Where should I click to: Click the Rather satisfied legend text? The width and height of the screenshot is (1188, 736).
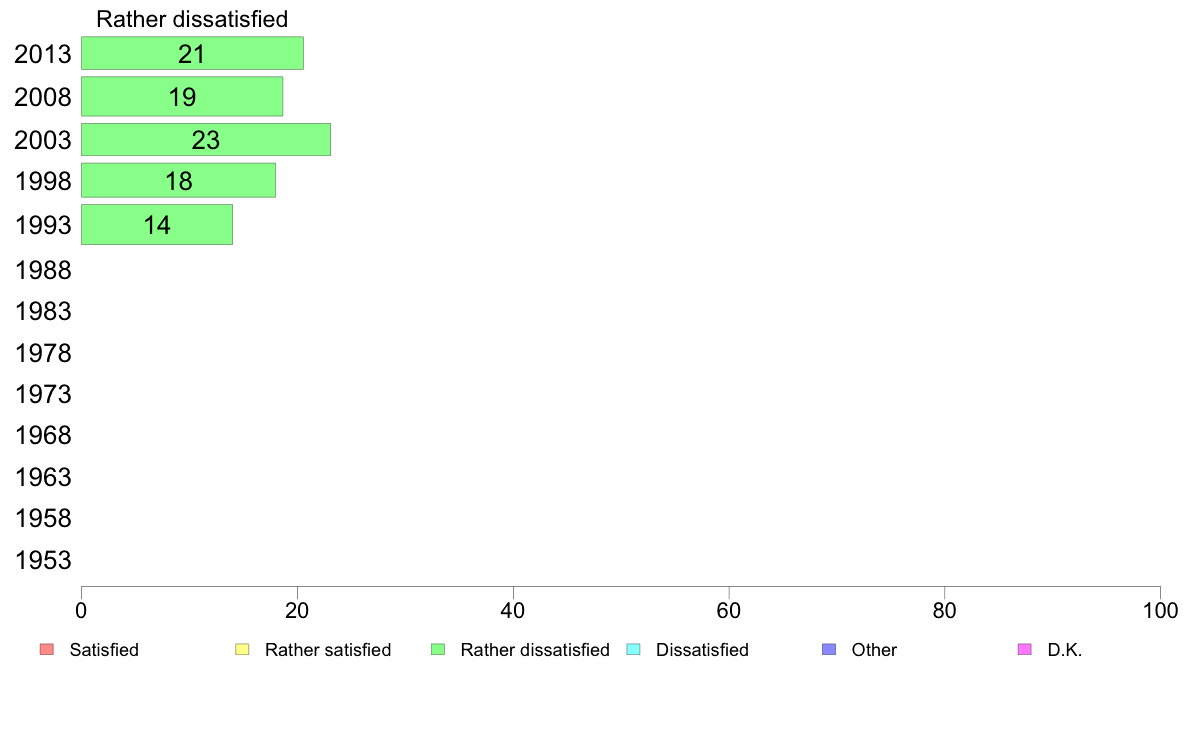(328, 650)
